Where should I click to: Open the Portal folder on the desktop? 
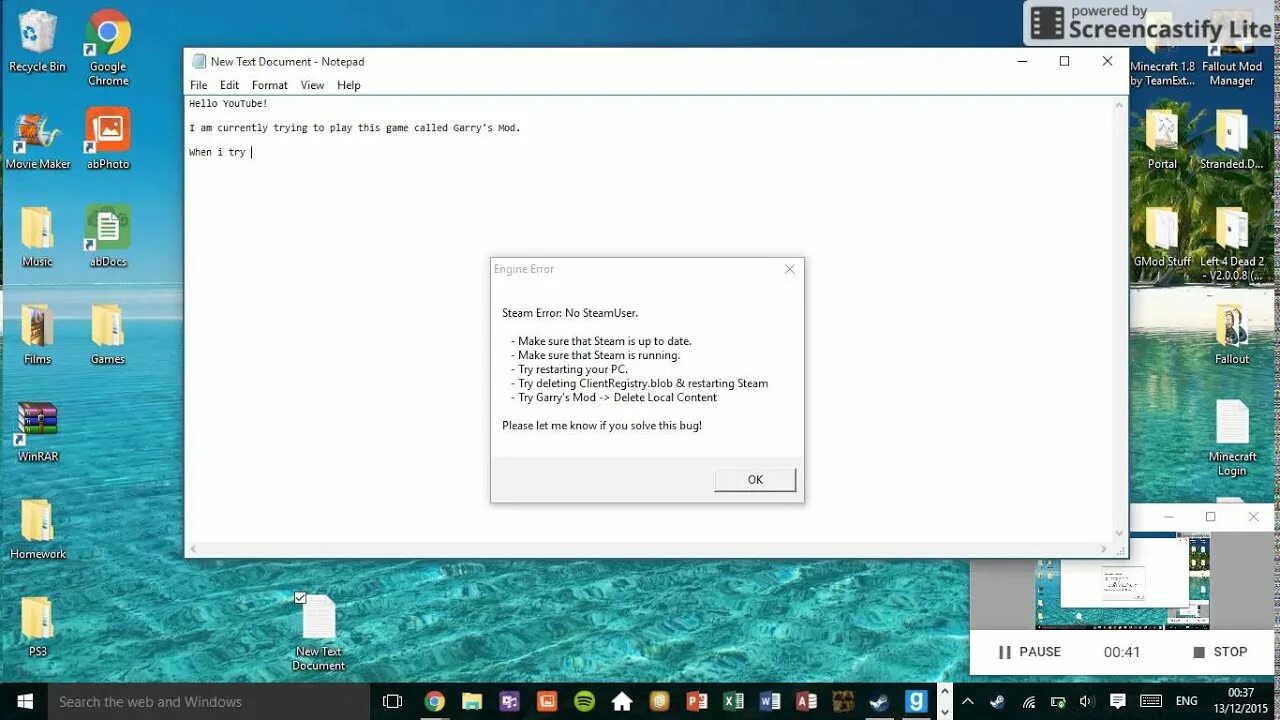coord(1162,139)
